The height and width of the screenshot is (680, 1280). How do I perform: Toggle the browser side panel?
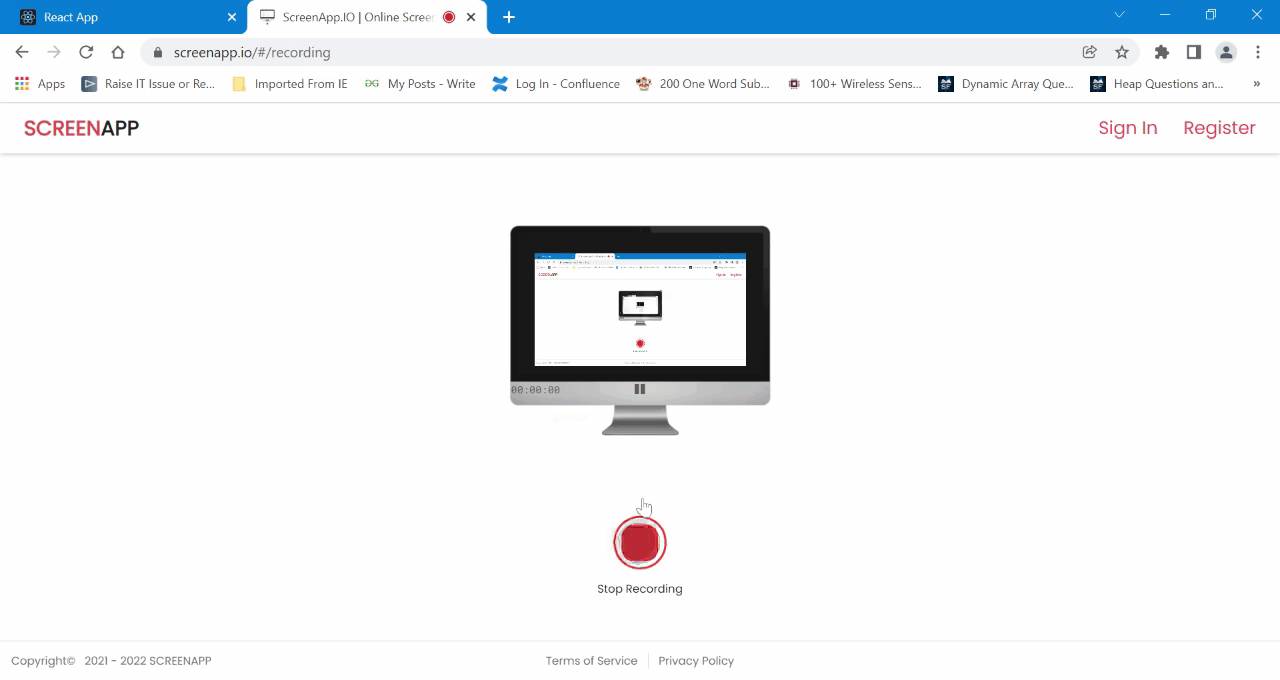pos(1194,52)
